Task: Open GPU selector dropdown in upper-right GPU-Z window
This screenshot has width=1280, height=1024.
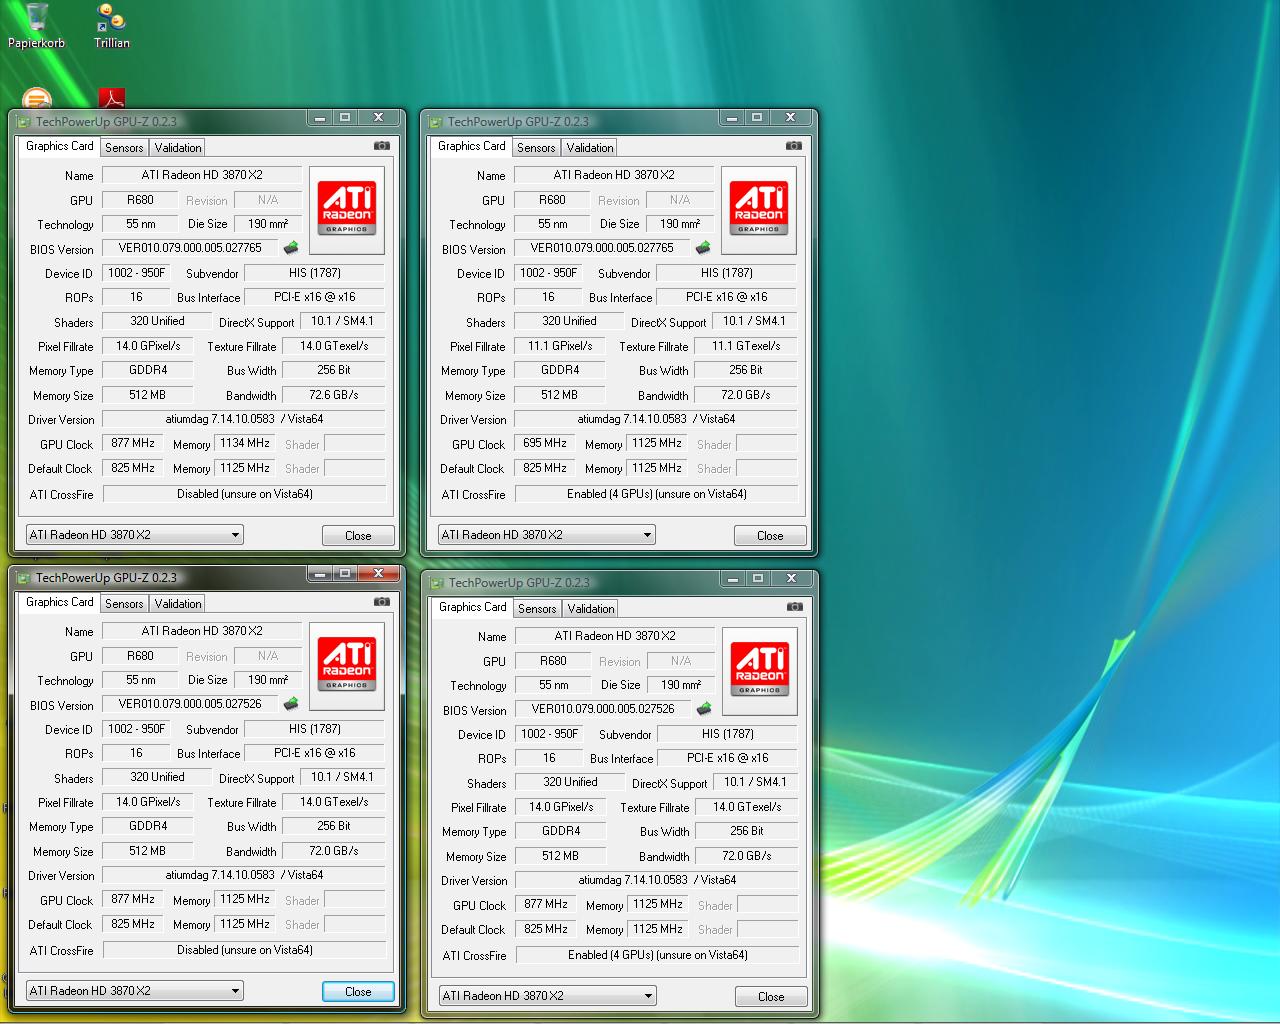Action: [x=546, y=535]
